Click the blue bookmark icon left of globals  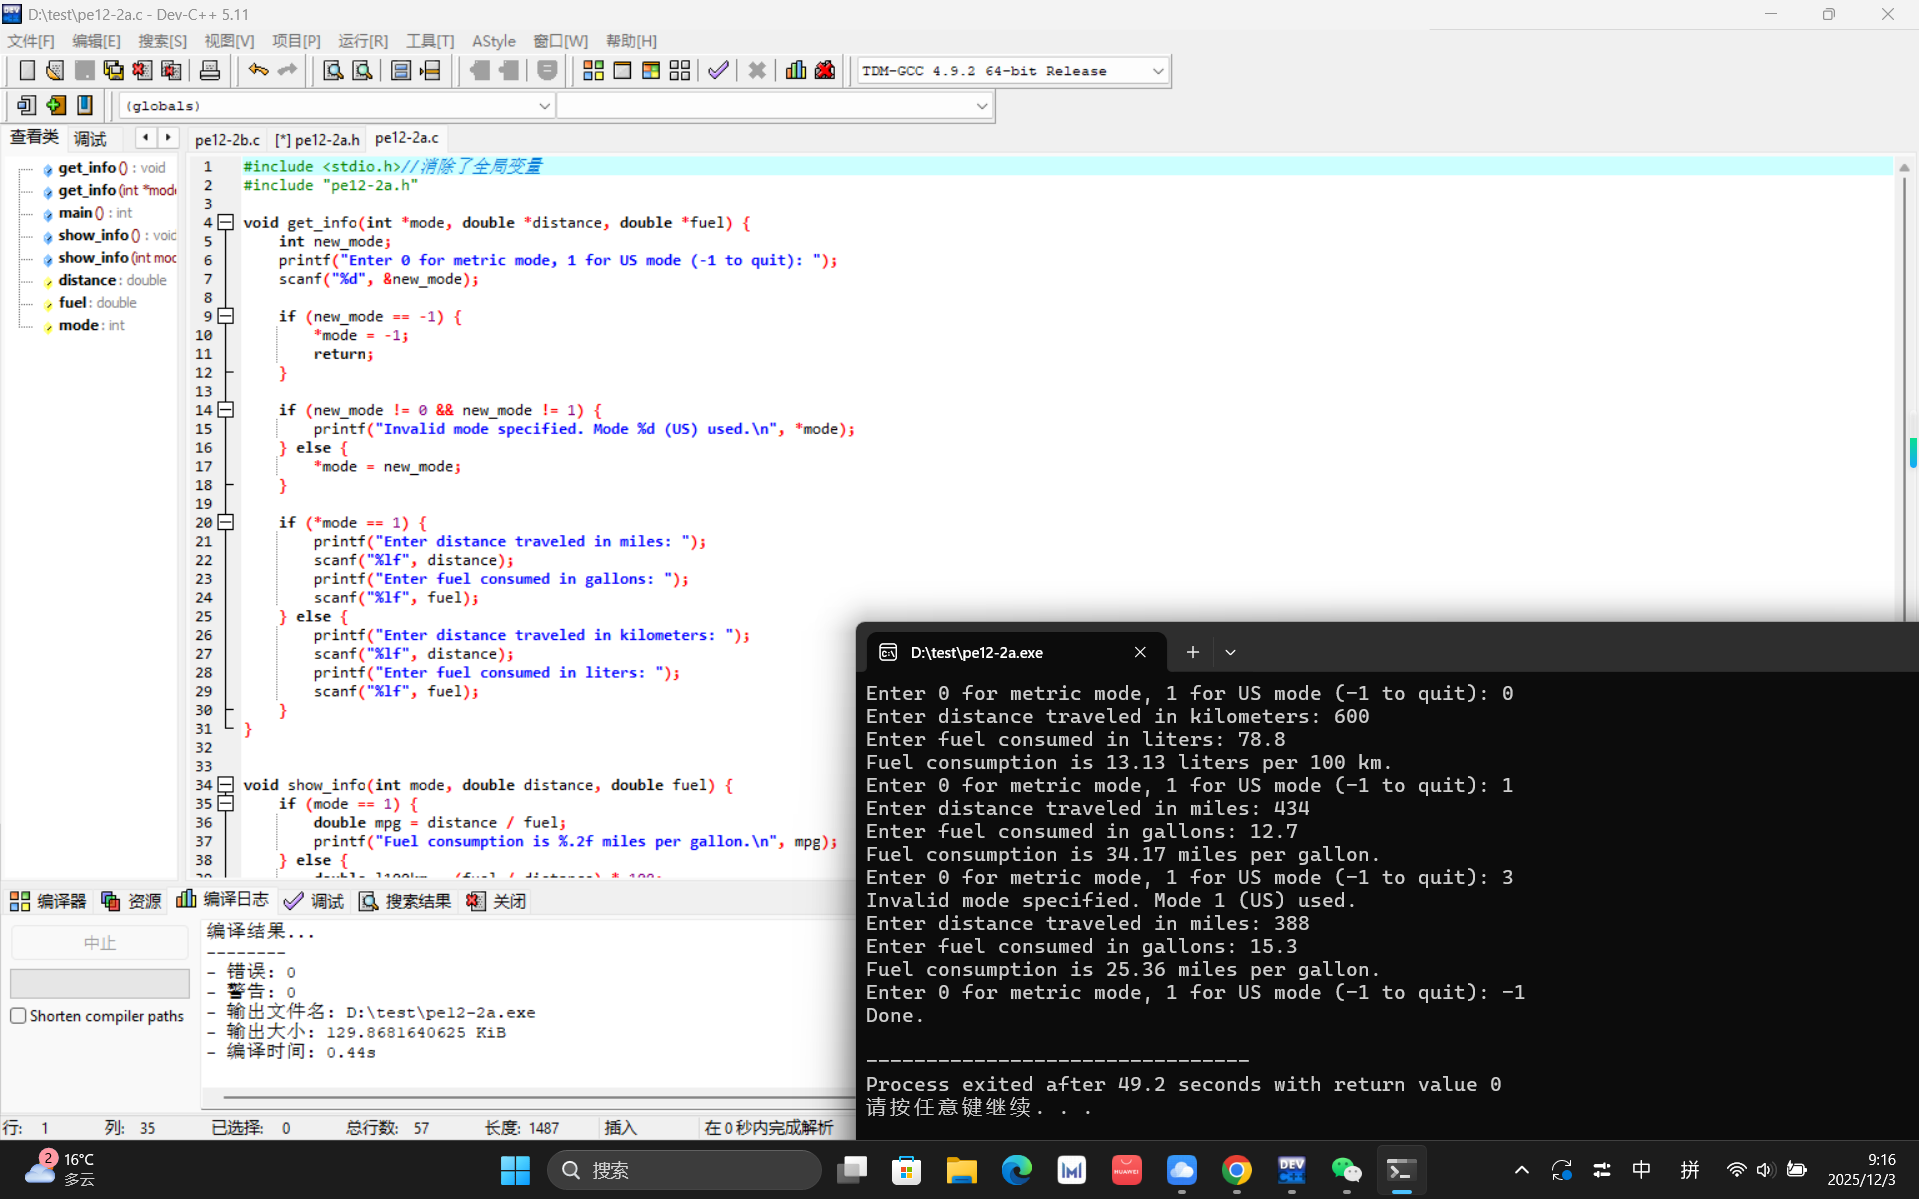pos(85,105)
